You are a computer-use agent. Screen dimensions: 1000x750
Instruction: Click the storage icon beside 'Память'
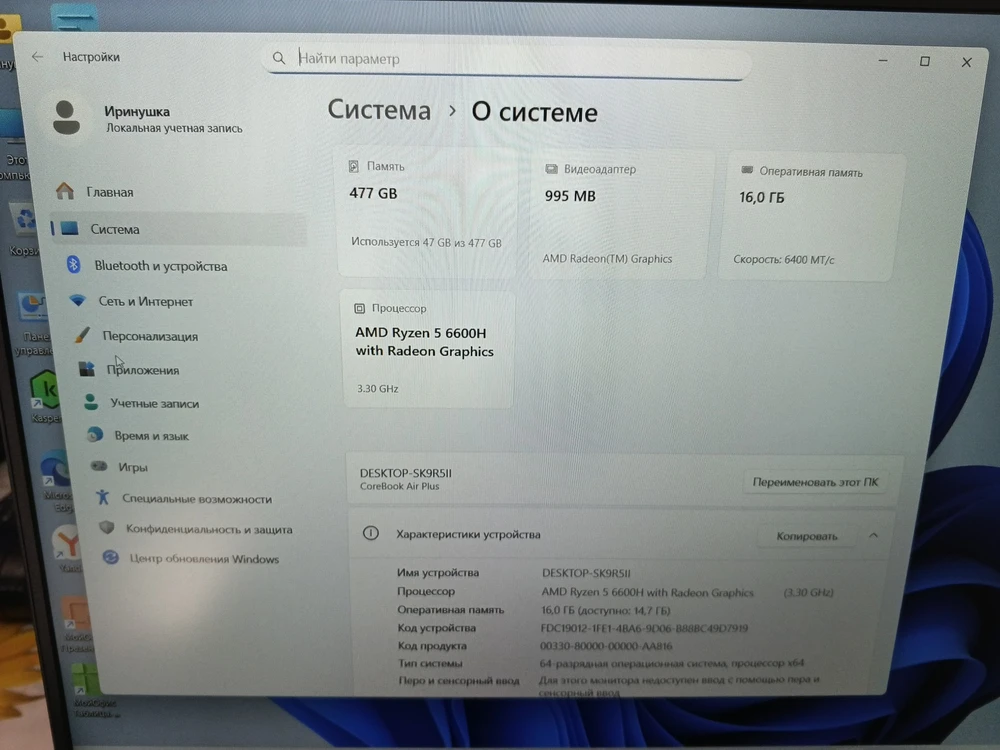(x=353, y=166)
